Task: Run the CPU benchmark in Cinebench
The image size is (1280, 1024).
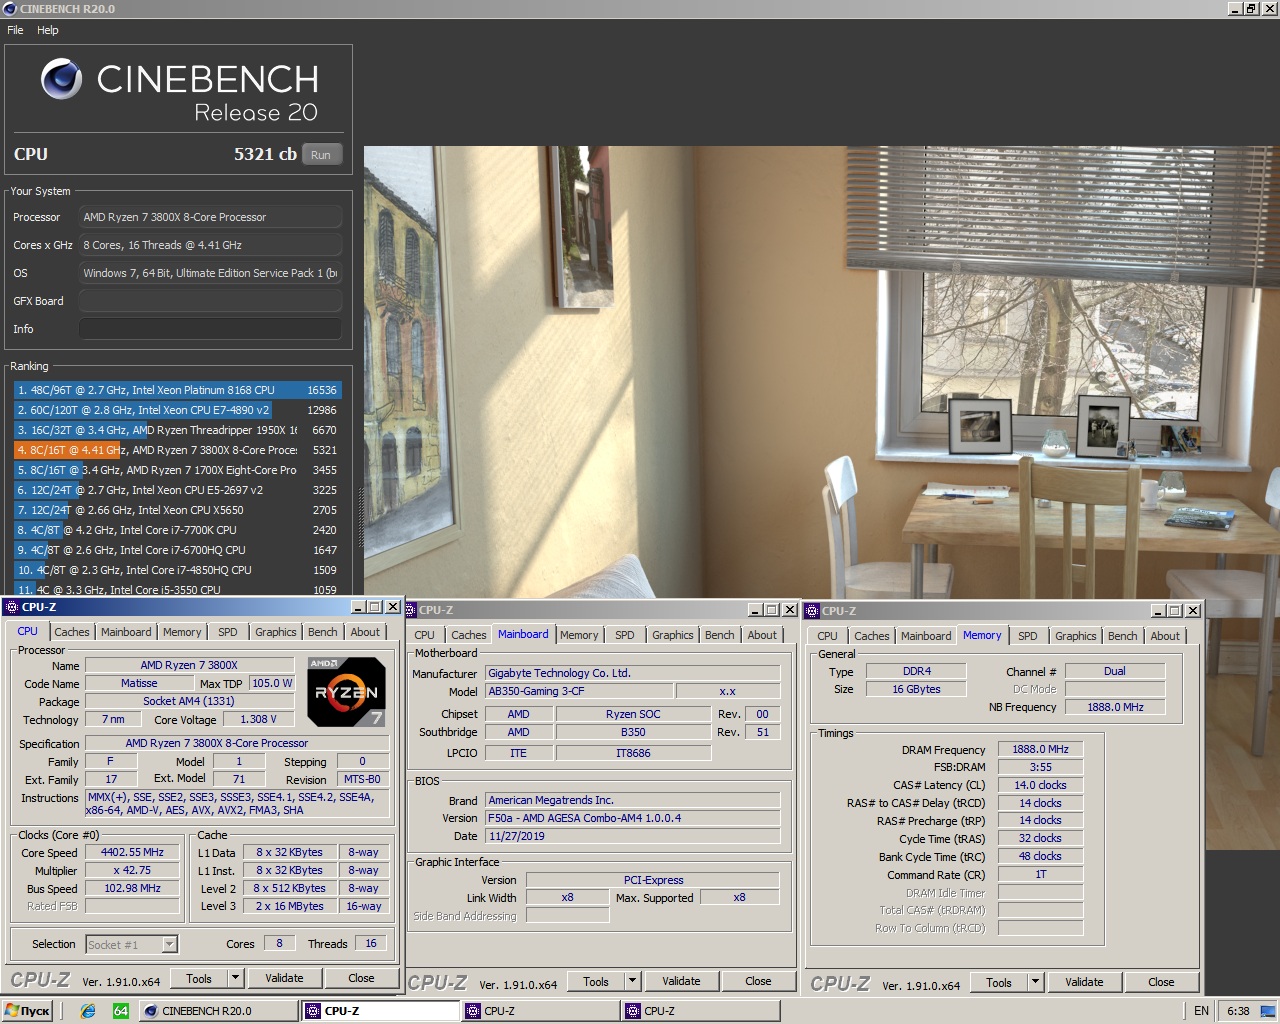Action: pos(321,155)
